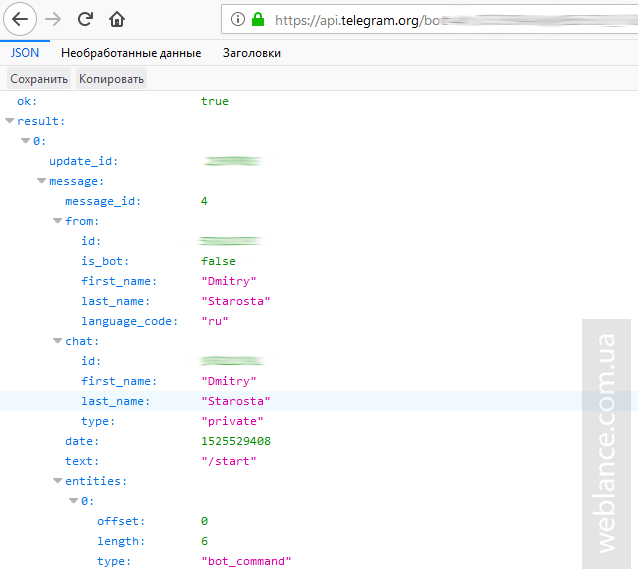This screenshot has height=576, width=638.
Task: Select the first_name key under from
Action: point(119,281)
